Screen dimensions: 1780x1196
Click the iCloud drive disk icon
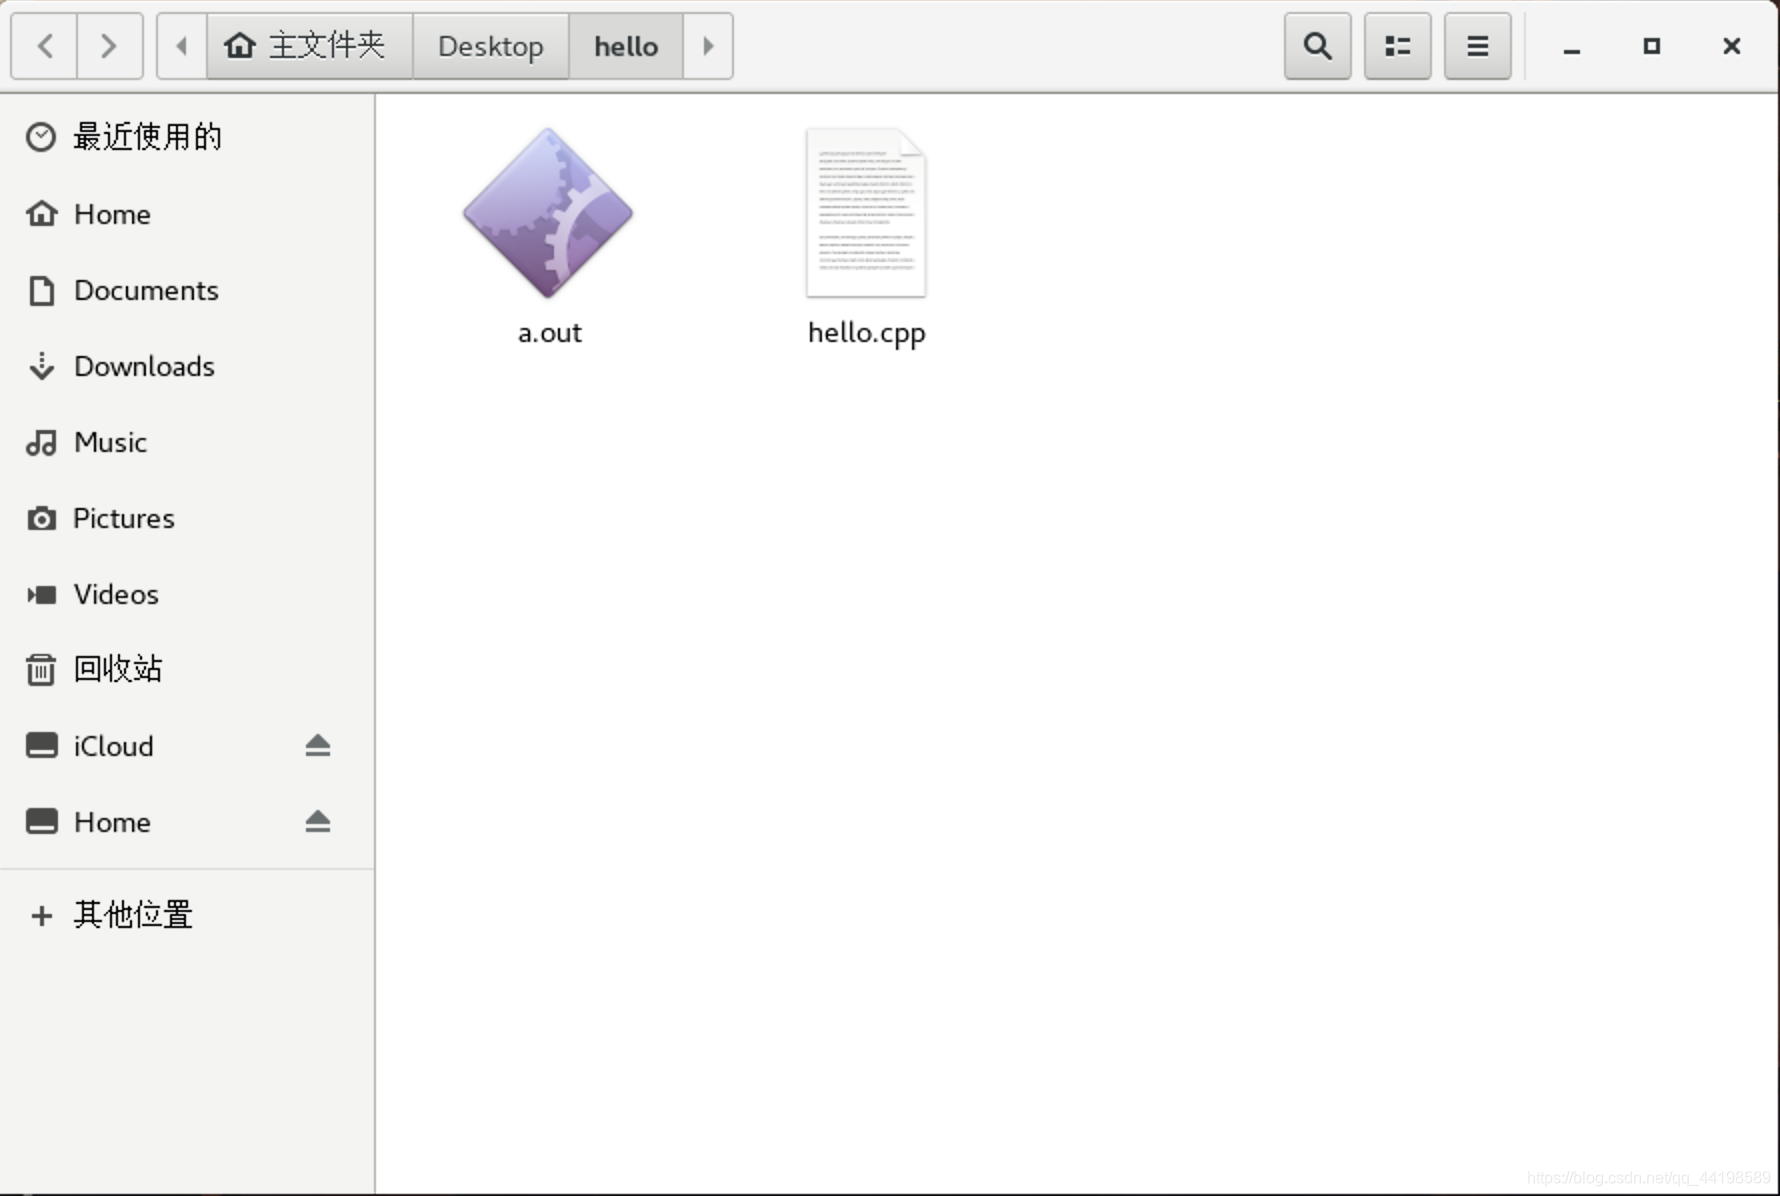point(41,746)
